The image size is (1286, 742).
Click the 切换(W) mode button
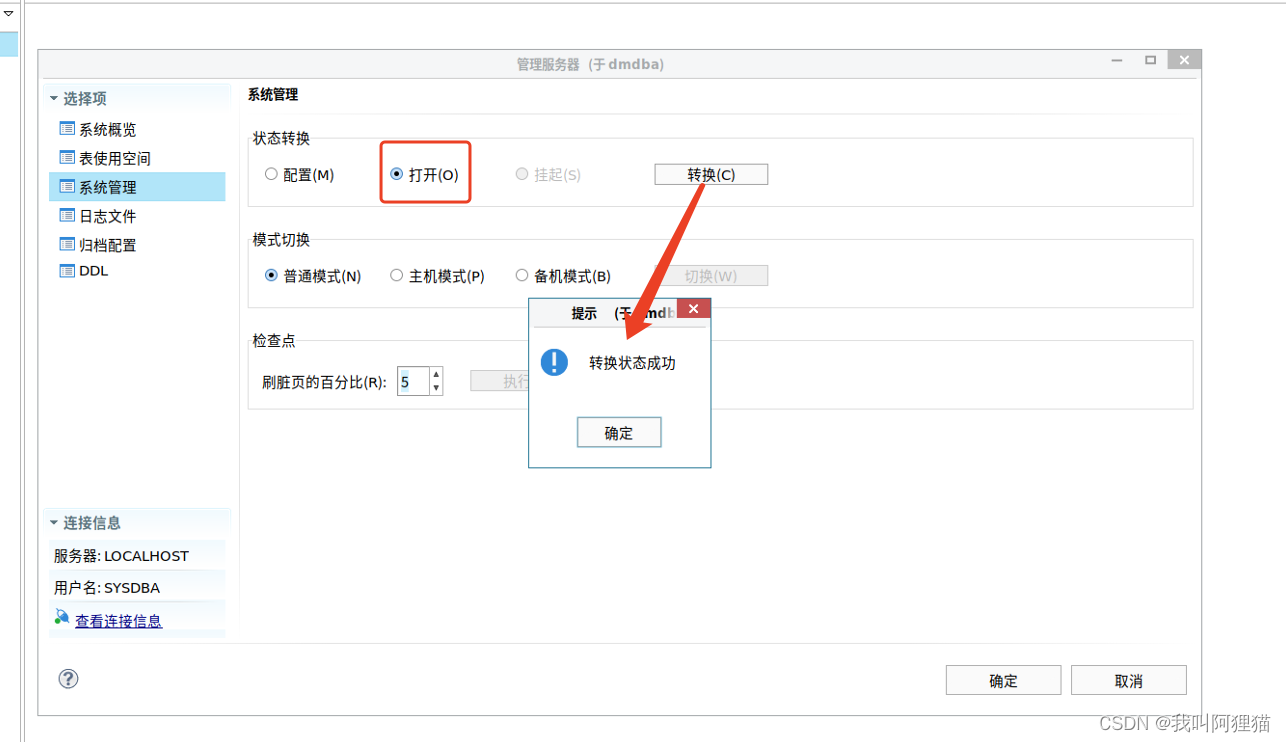pyautogui.click(x=711, y=276)
